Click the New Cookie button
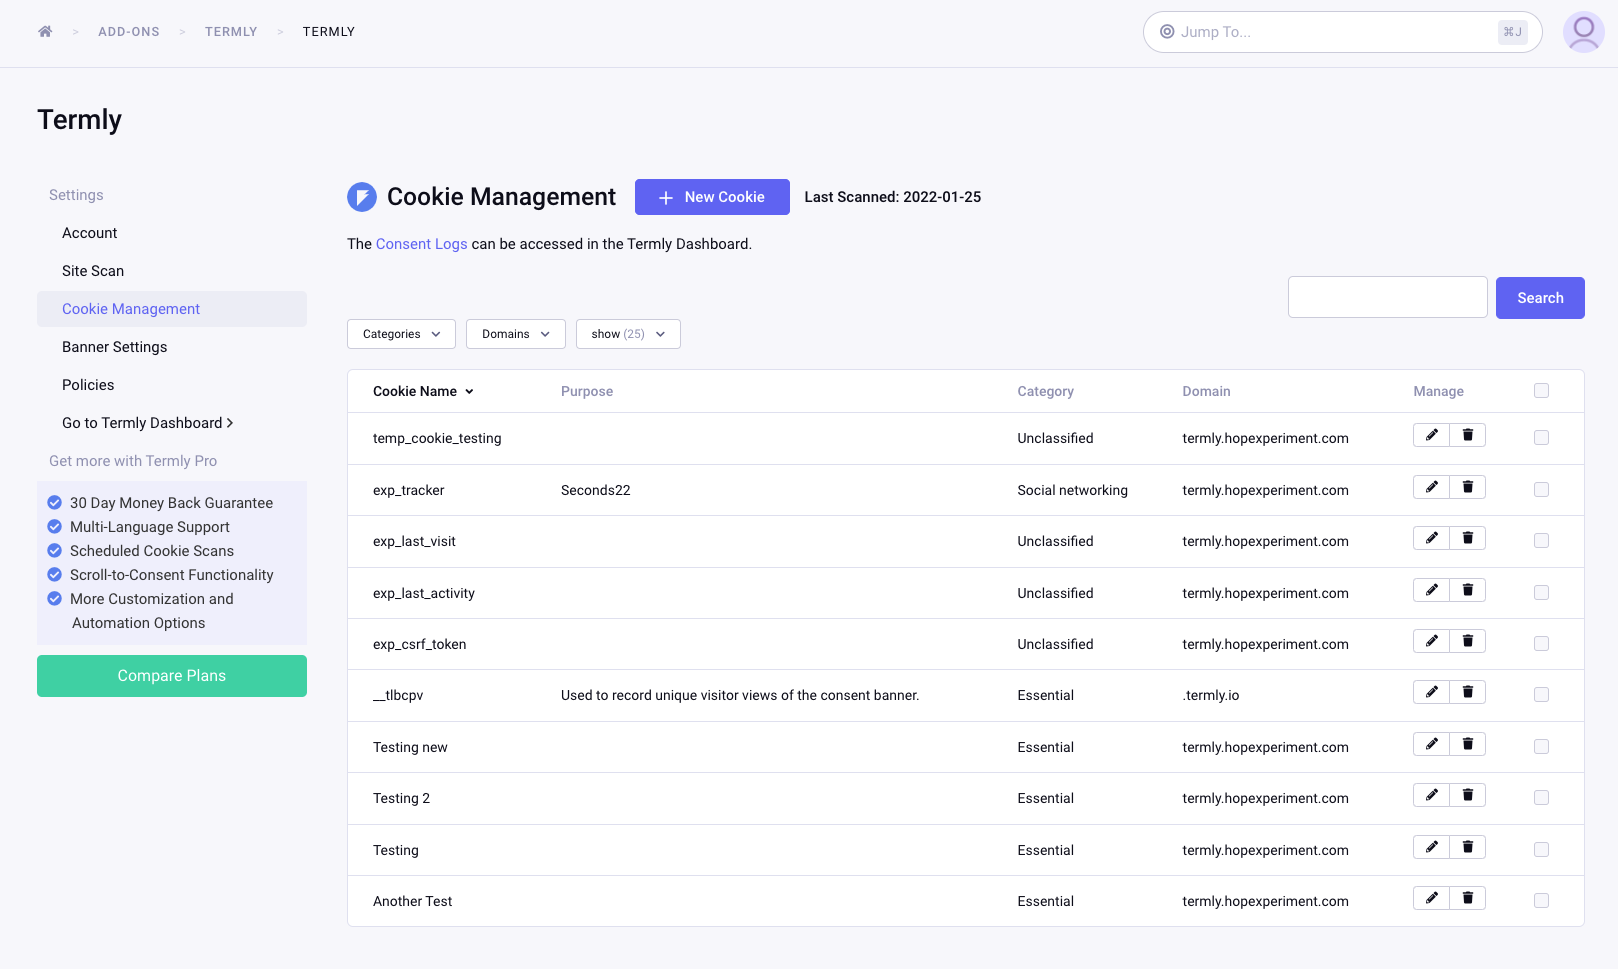The image size is (1618, 969). click(712, 197)
